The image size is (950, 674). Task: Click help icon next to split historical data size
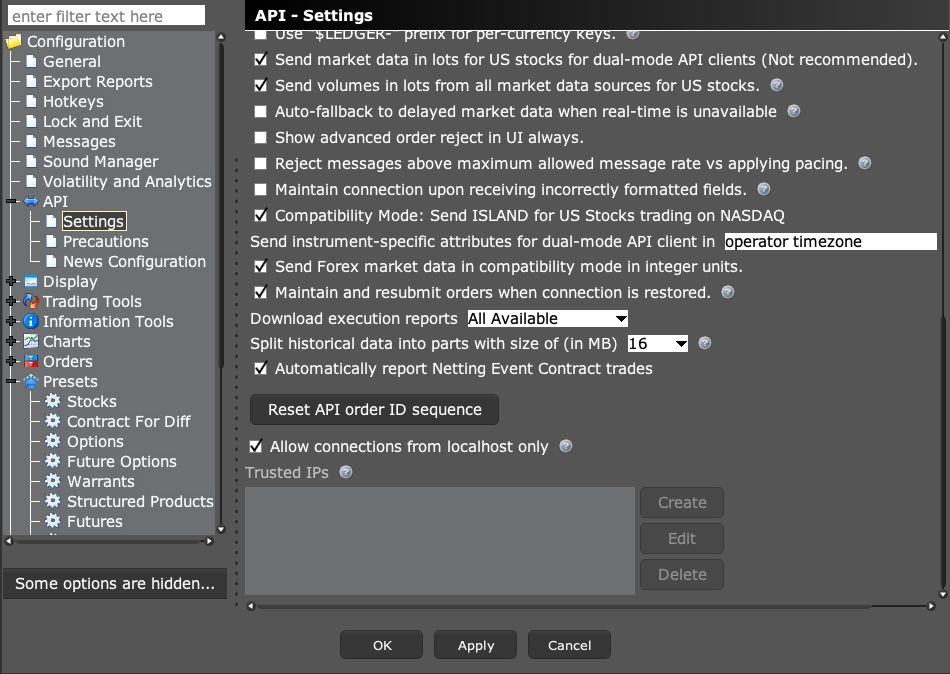[705, 343]
